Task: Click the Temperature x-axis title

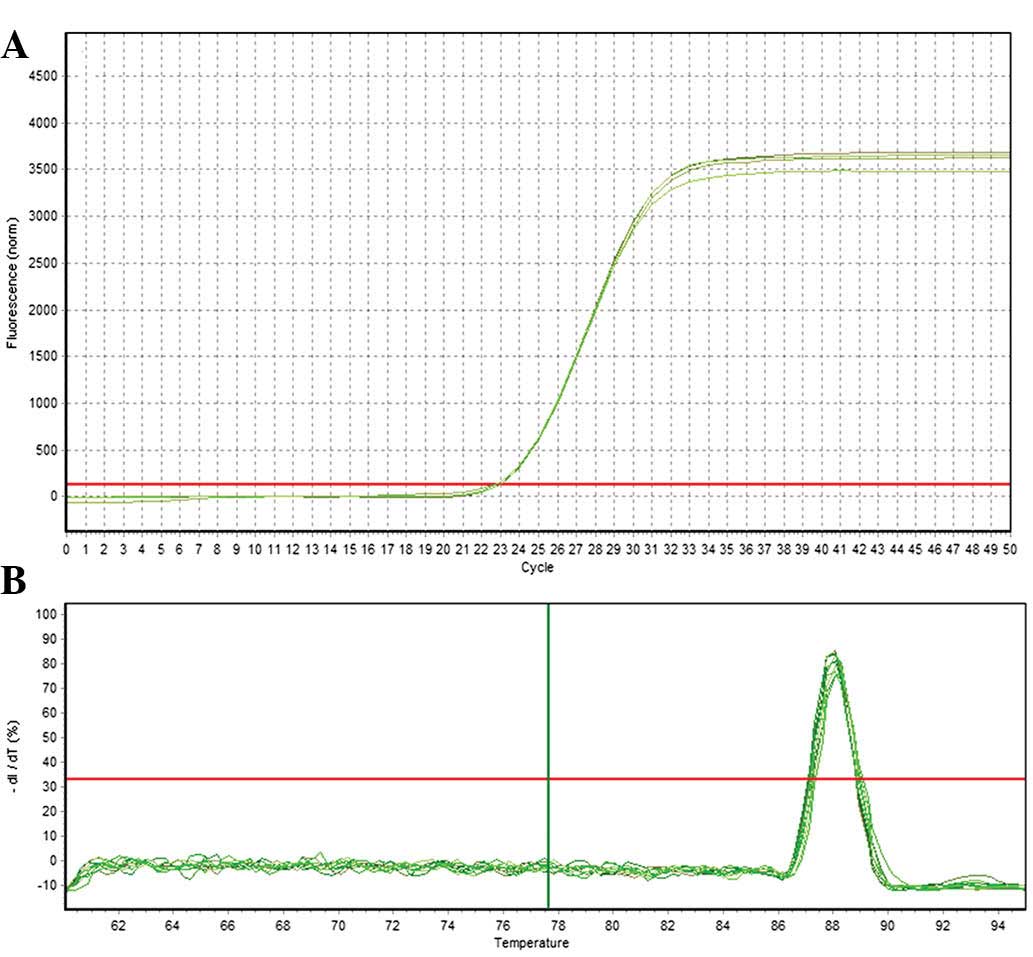Action: [540, 942]
